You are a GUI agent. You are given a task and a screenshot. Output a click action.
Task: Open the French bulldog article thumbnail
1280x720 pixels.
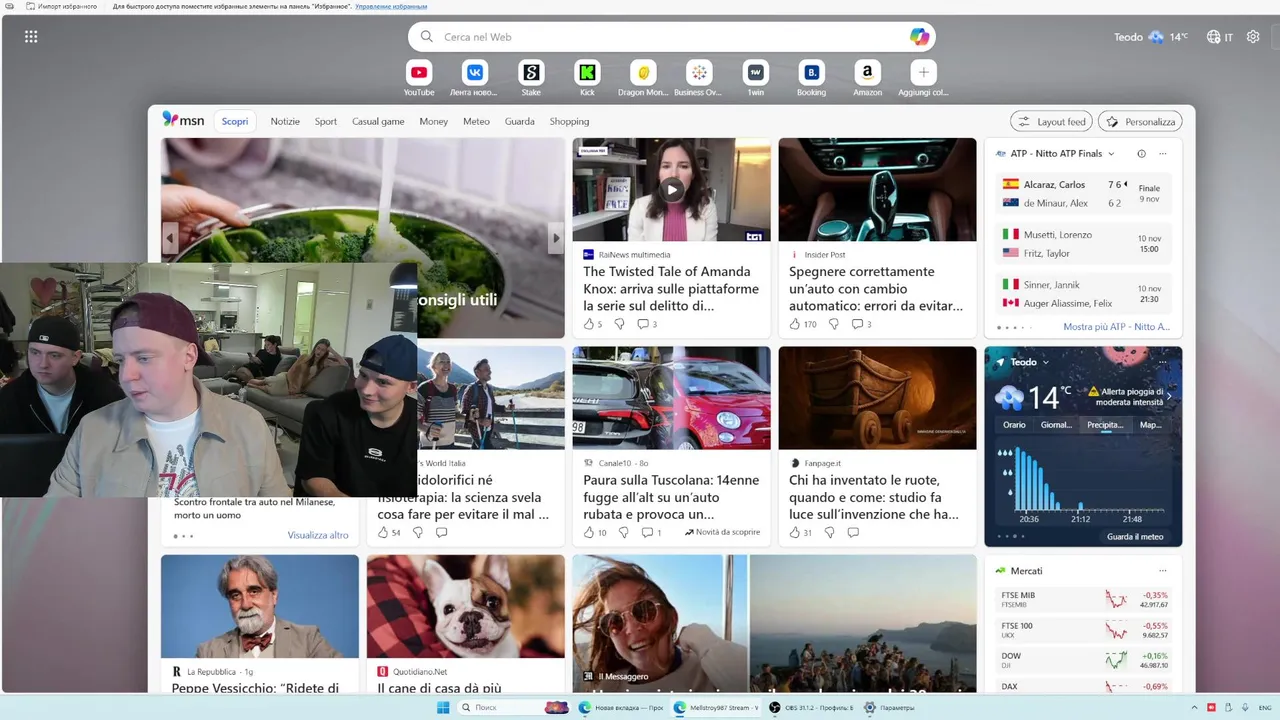pos(465,606)
